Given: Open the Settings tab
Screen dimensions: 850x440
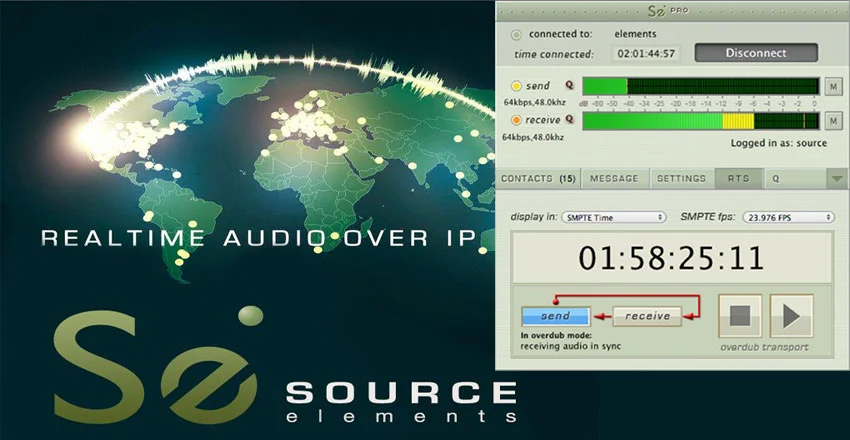Looking at the screenshot, I should [681, 178].
